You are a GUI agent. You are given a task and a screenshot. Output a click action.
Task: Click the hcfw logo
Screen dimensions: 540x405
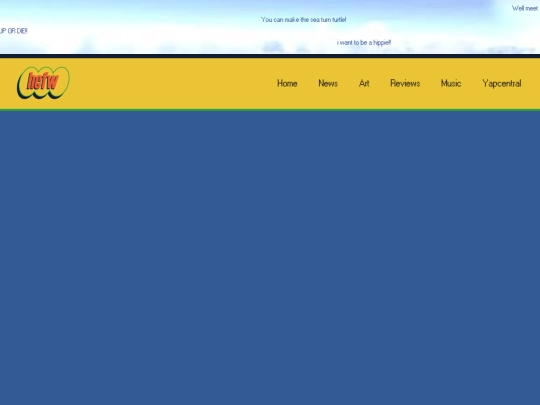(x=43, y=83)
